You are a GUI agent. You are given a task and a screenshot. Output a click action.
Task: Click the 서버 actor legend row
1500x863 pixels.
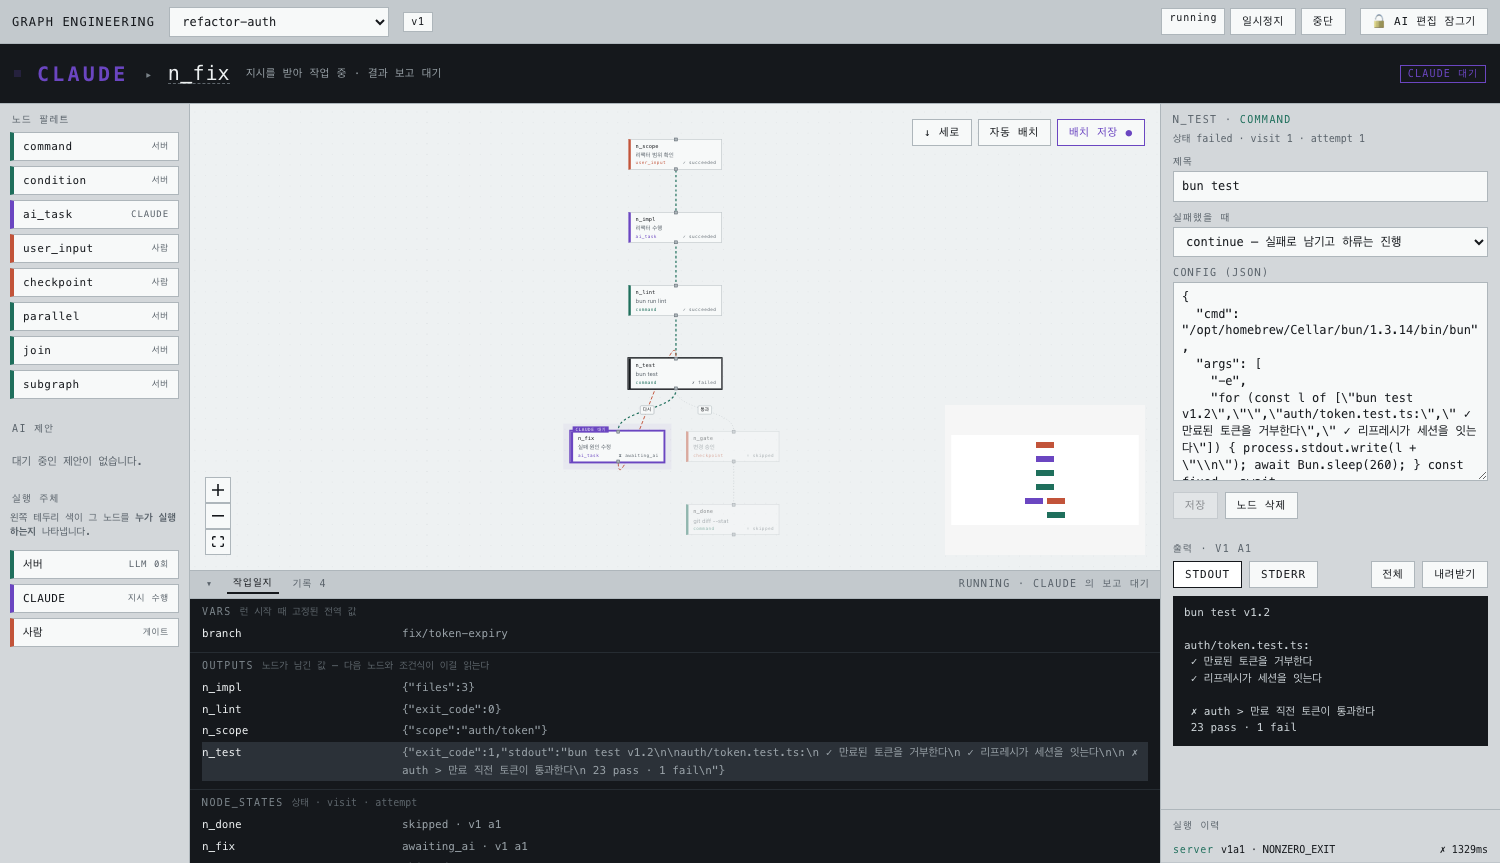(x=95, y=565)
